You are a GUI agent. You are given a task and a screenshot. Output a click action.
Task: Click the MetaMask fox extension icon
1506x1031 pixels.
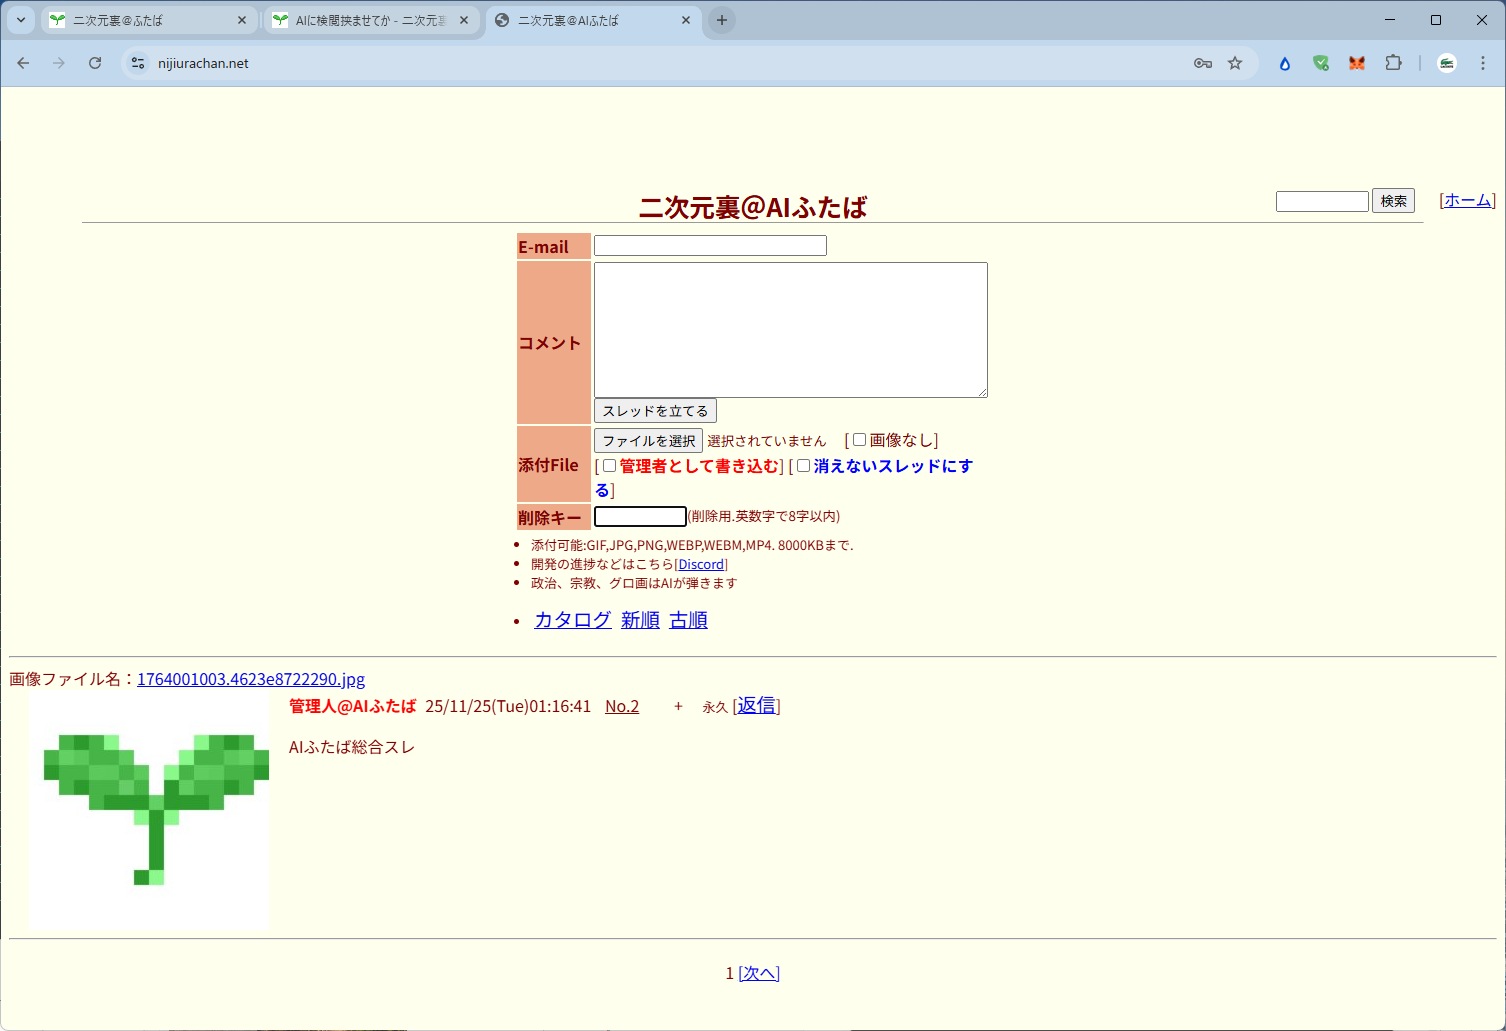coord(1357,63)
